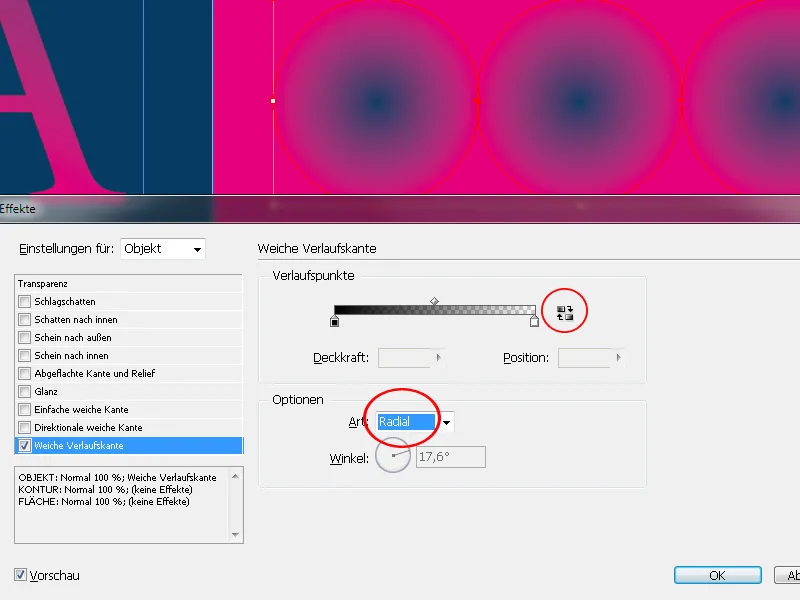The width and height of the screenshot is (800, 600).
Task: Tick the Glanz checkbox
Action: [24, 391]
